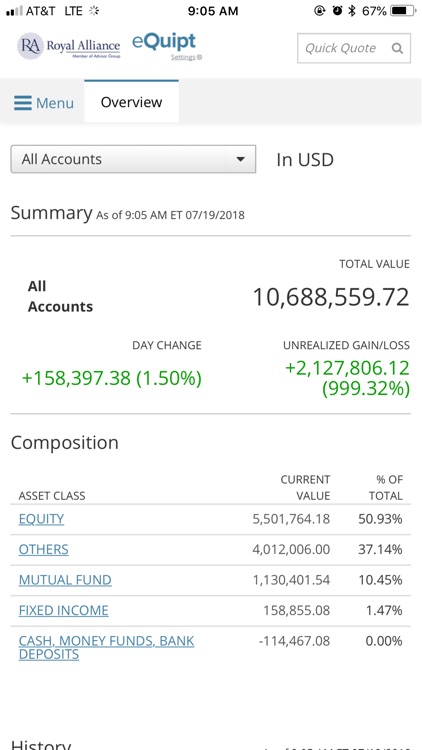This screenshot has height=750, width=422.
Task: Open the OTHERS asset class link
Action: pyautogui.click(x=44, y=550)
